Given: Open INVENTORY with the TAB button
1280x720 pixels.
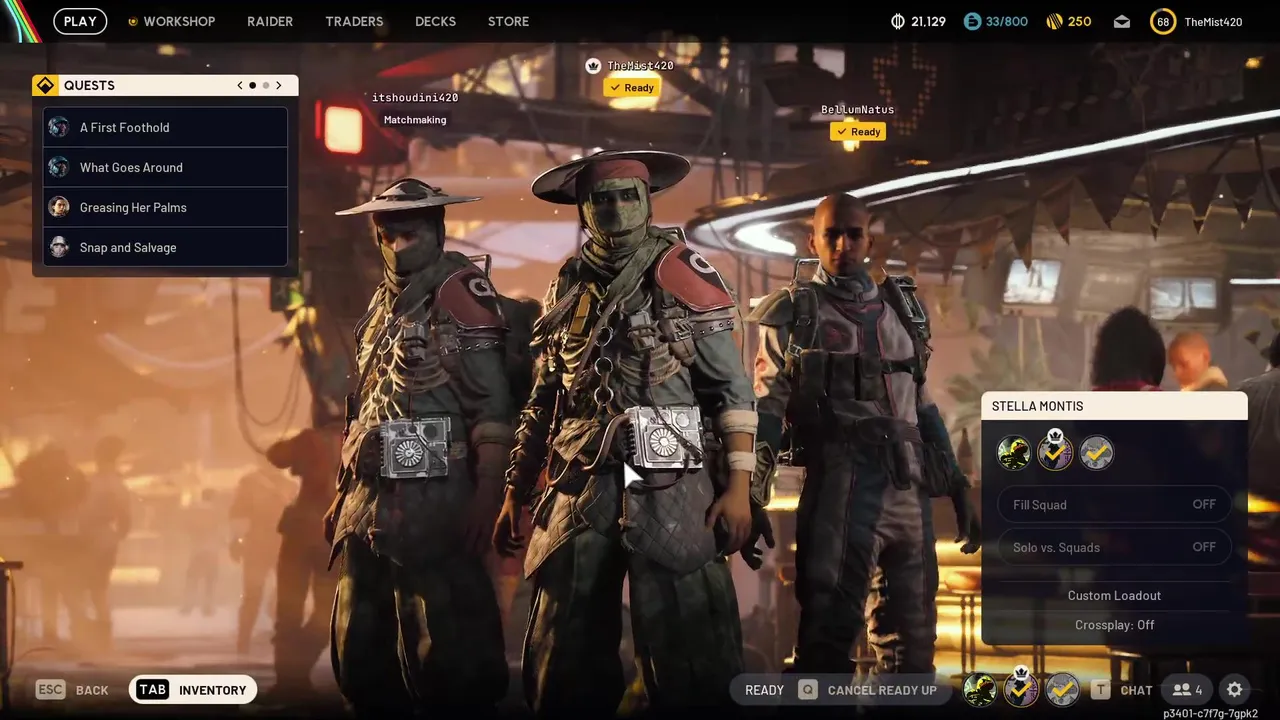Looking at the screenshot, I should point(193,690).
